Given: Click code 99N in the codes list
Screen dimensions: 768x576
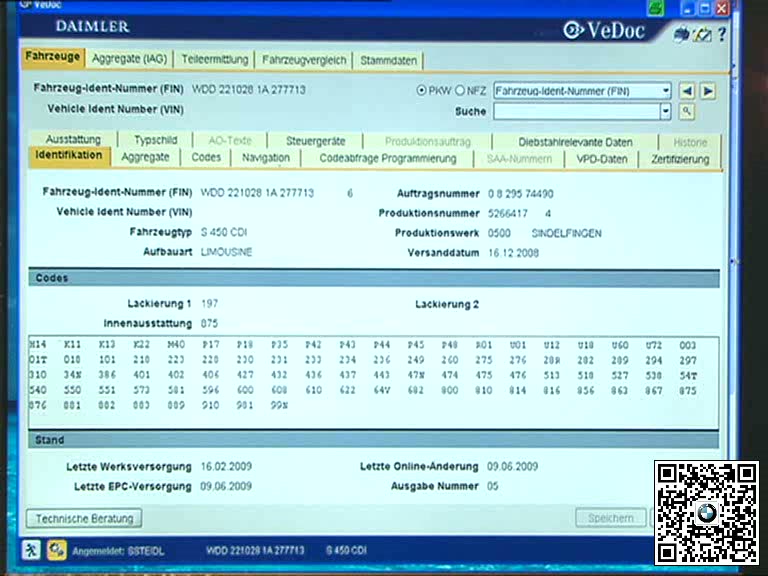Looking at the screenshot, I should 279,406.
